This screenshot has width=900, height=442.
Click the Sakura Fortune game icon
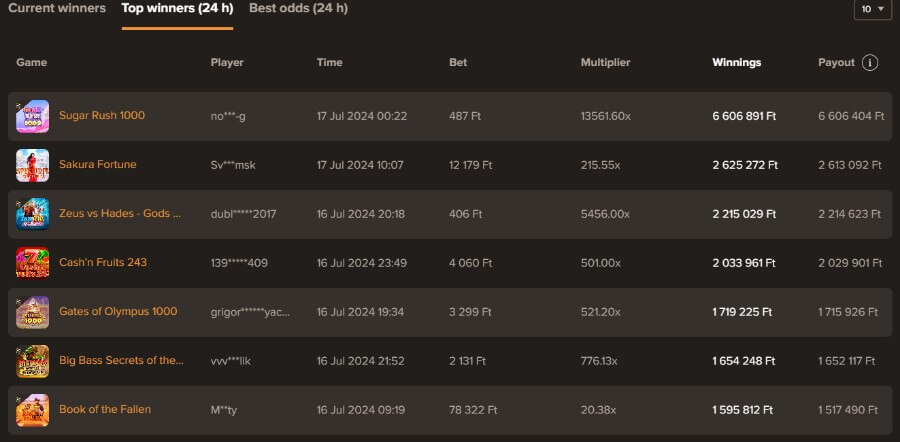point(32,165)
